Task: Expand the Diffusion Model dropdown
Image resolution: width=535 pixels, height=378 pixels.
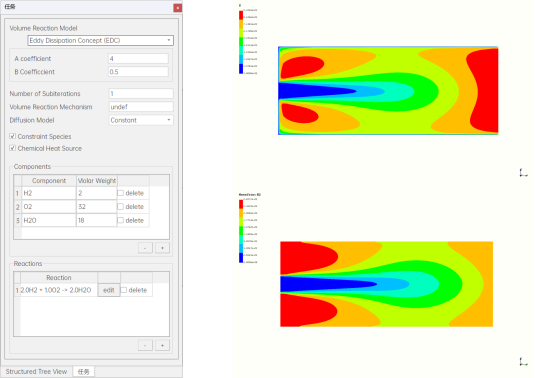Action: pyautogui.click(x=141, y=120)
